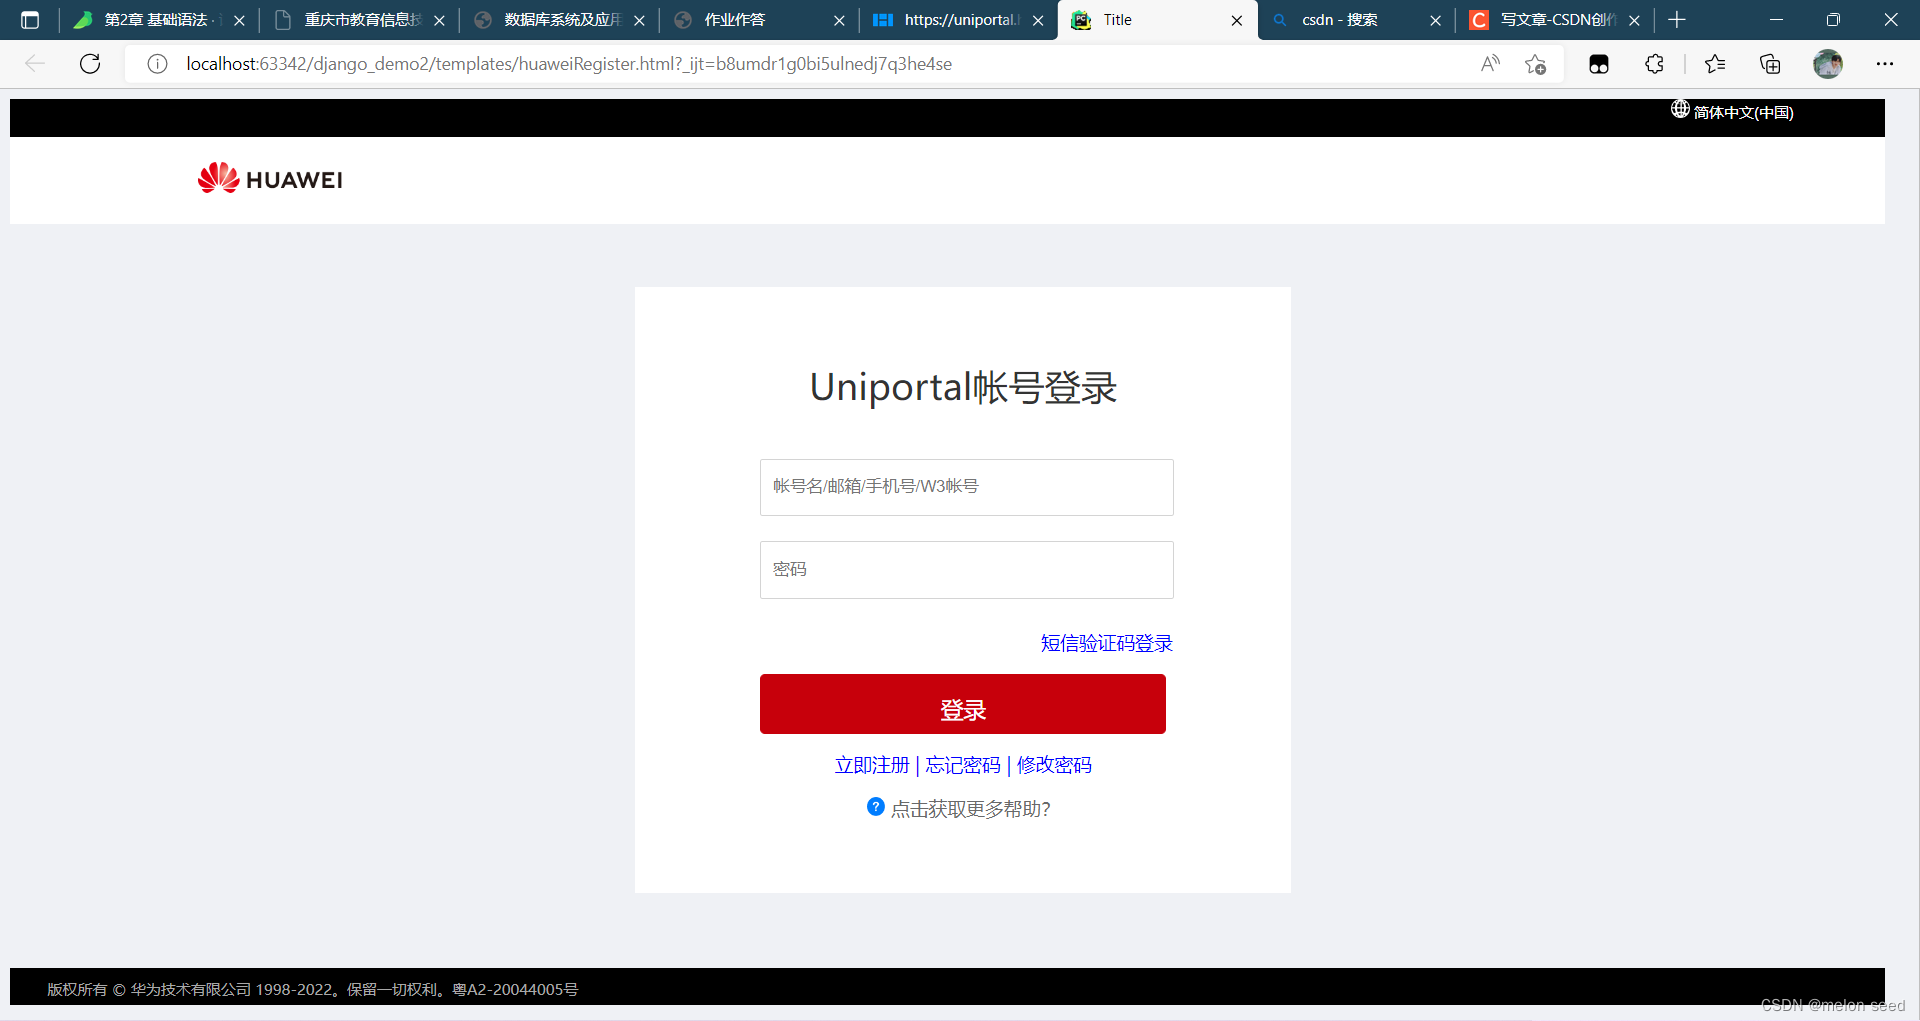The height and width of the screenshot is (1021, 1920).
Task: Reload the page with the refresh icon
Action: coord(90,64)
